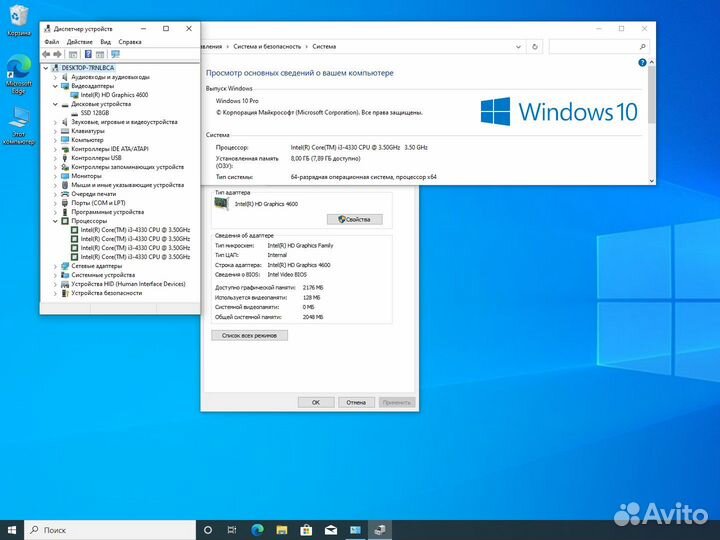
Task: Open address bar history dropdown in System window
Action: pos(518,46)
